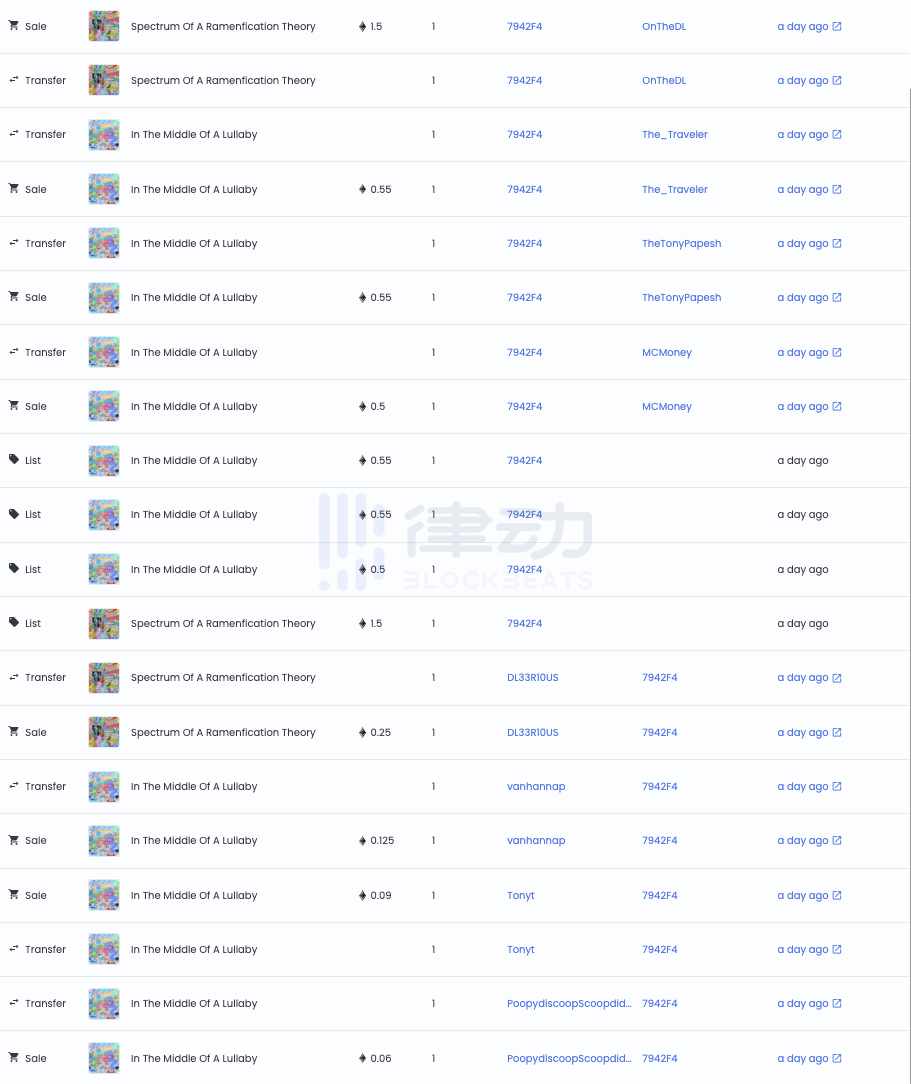Click 'a day ago' link in DL33R10US Sale row

coord(802,732)
